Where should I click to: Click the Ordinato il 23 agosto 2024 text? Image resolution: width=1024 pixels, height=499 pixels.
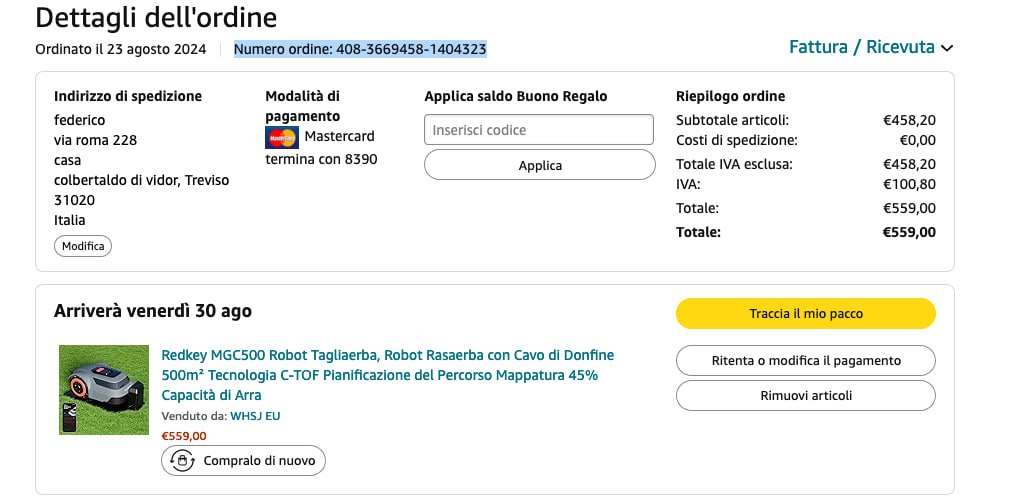pos(121,49)
